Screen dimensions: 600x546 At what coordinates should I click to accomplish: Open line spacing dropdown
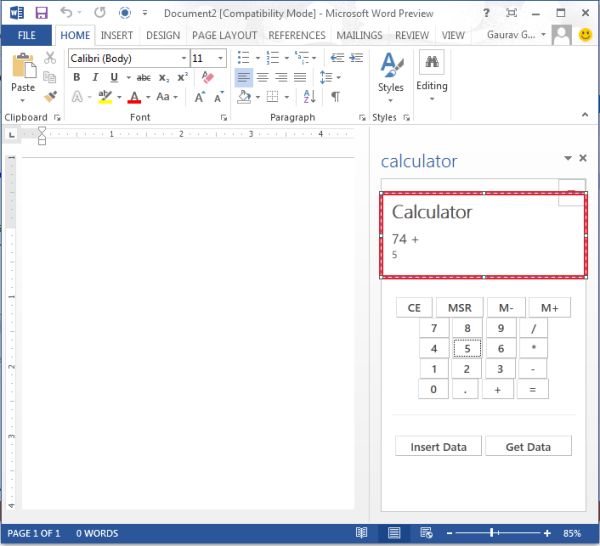330,77
